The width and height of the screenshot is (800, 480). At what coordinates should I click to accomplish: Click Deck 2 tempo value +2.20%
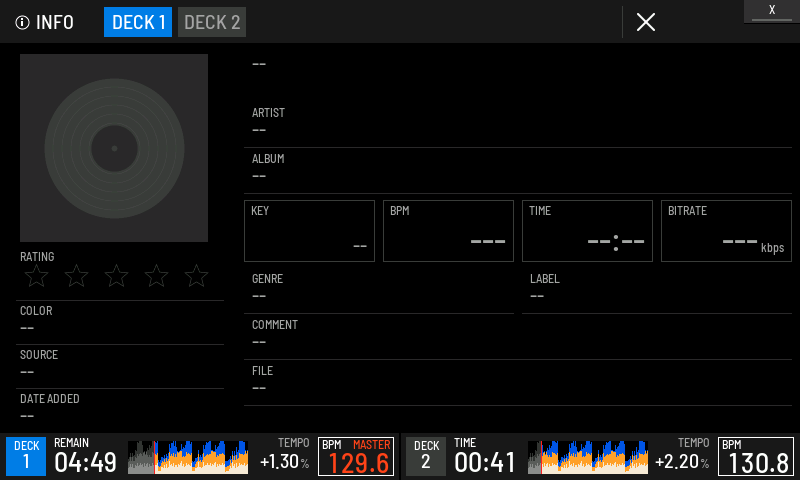[682, 462]
